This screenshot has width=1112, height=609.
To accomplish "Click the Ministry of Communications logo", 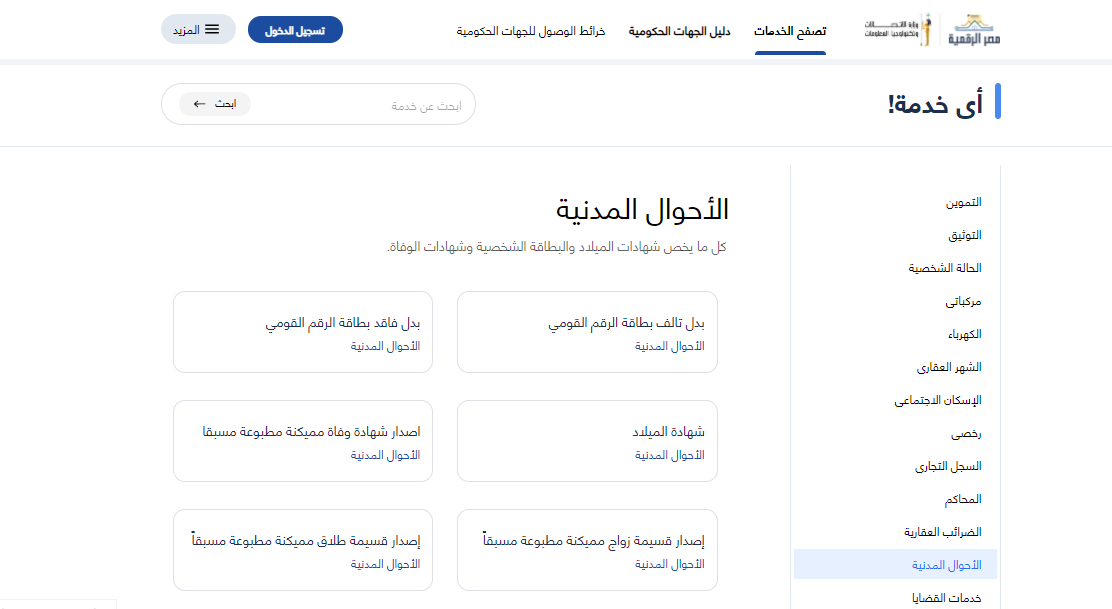I will pyautogui.click(x=897, y=30).
